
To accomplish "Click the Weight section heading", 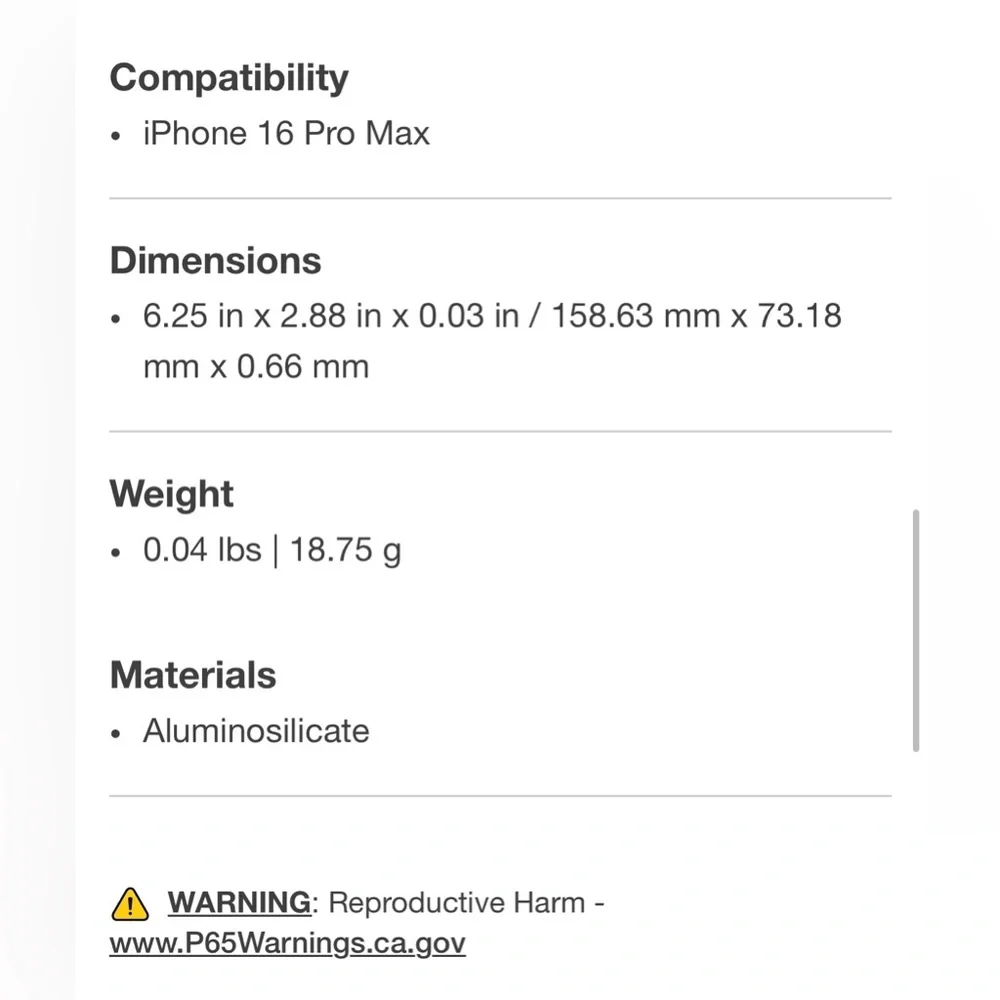I will click(172, 494).
